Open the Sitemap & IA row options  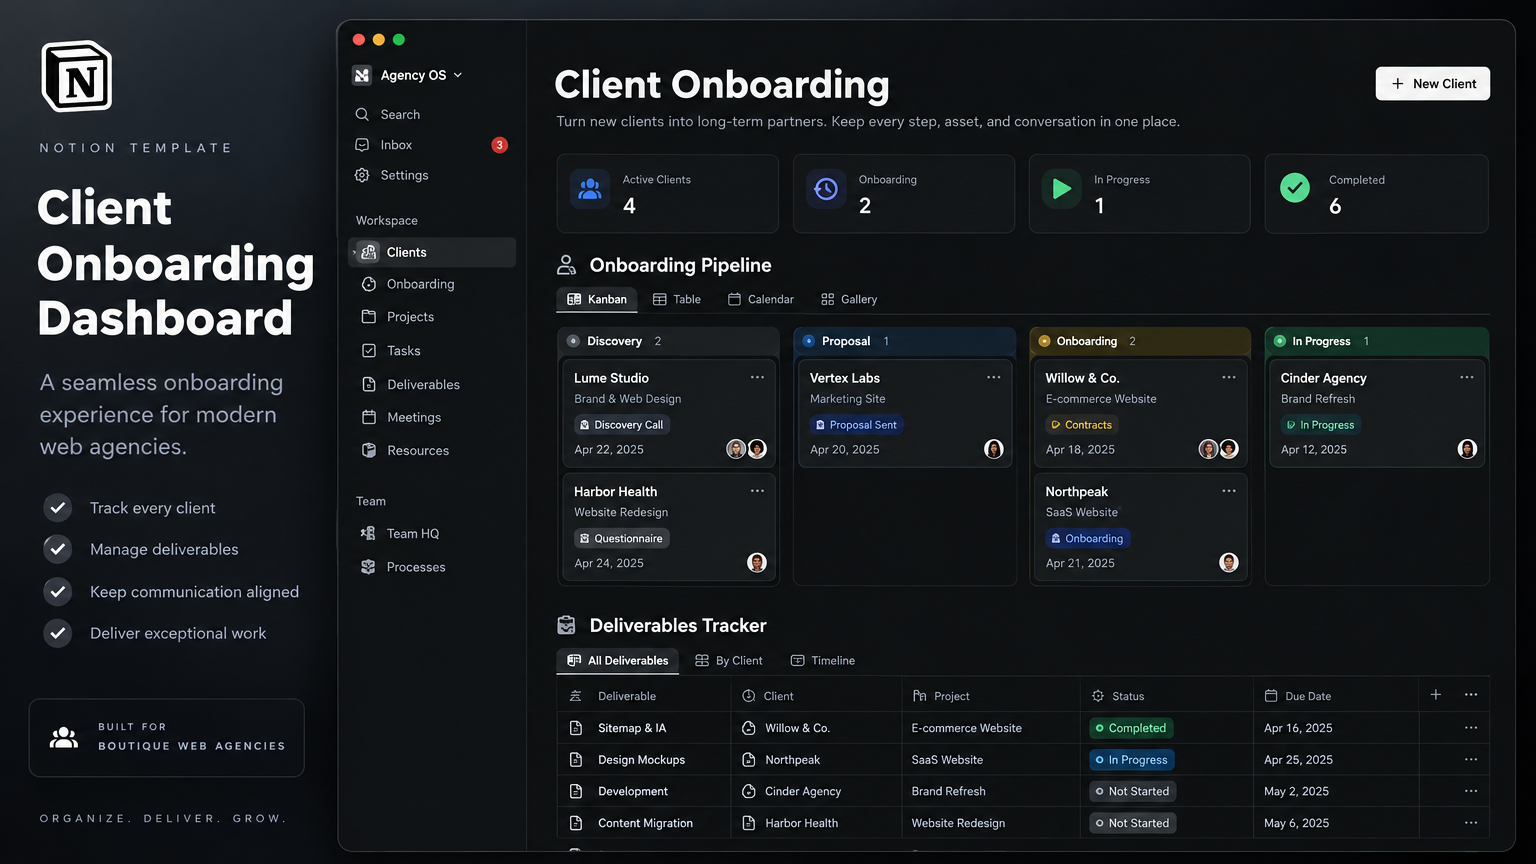[x=1471, y=728]
